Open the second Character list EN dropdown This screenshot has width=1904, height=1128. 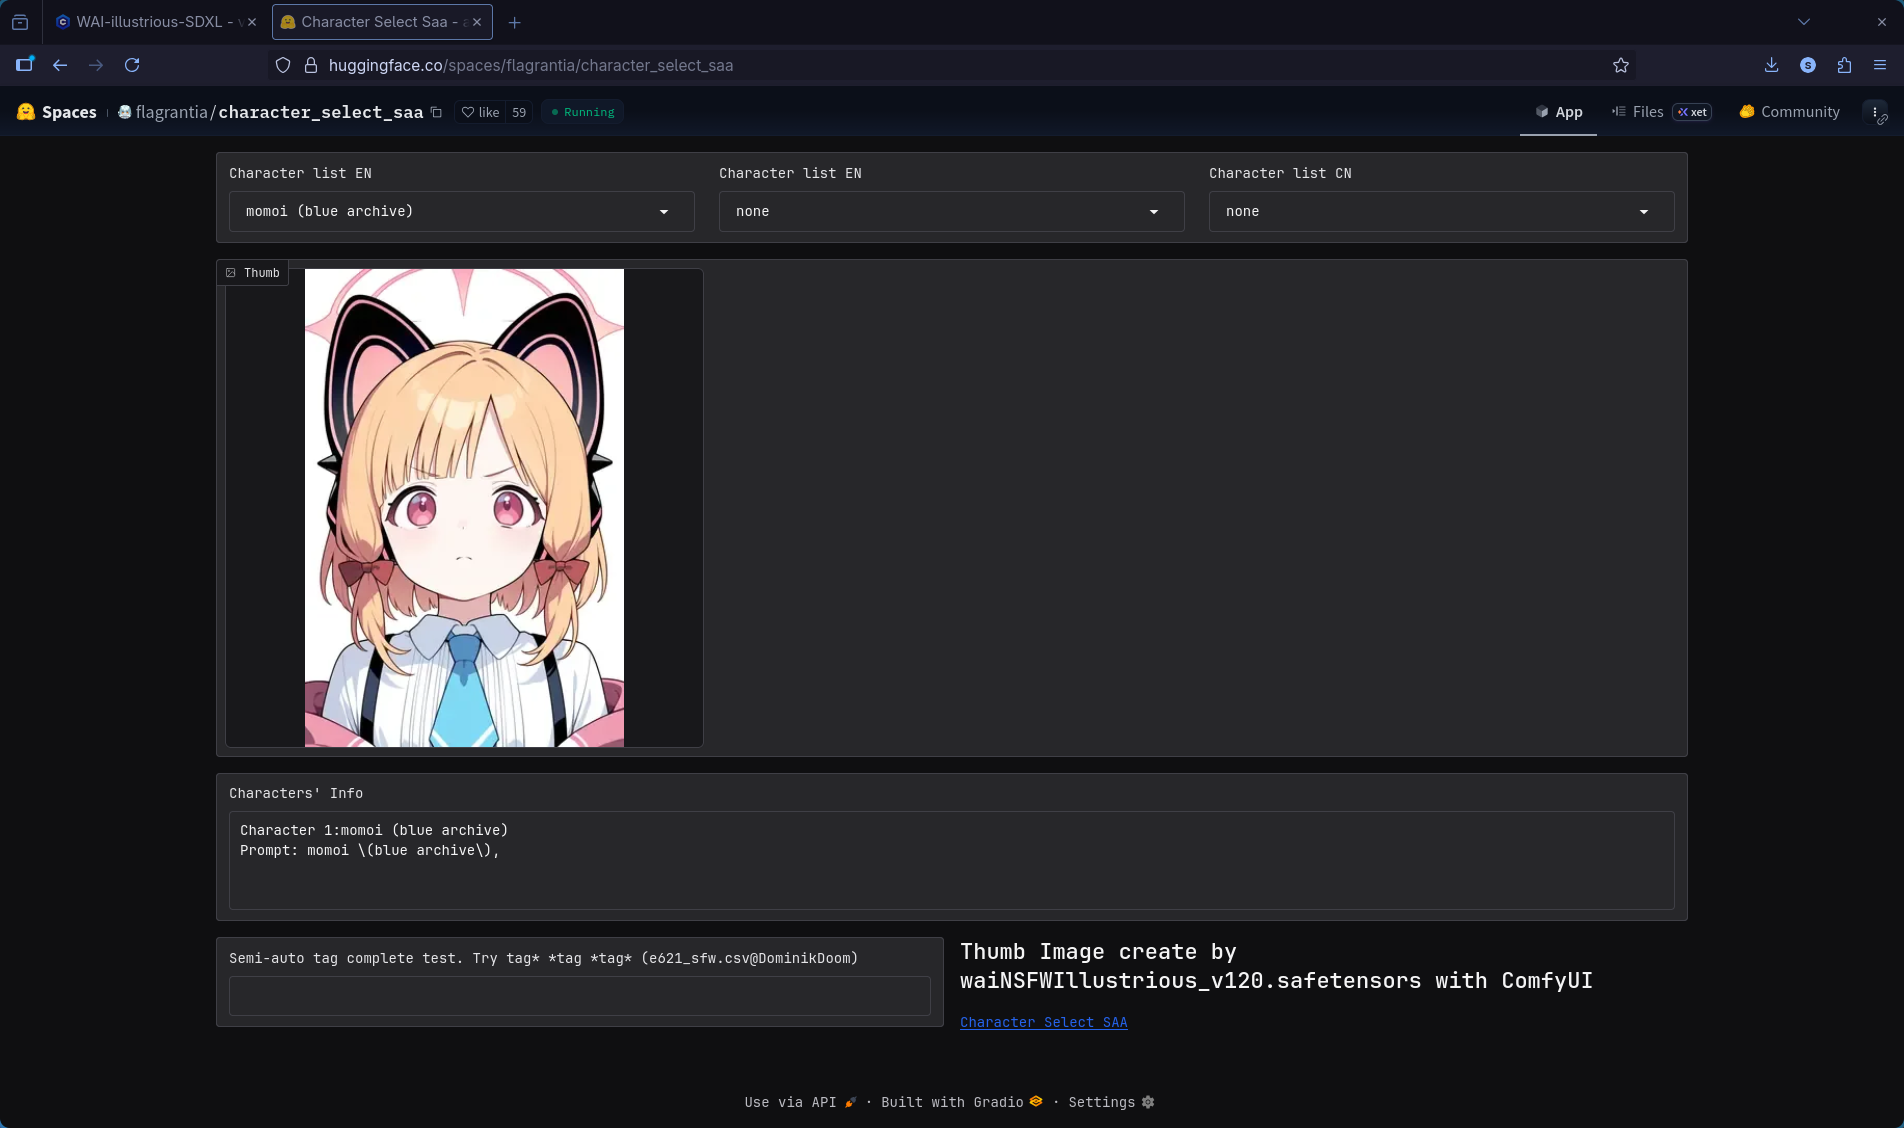[x=951, y=211]
